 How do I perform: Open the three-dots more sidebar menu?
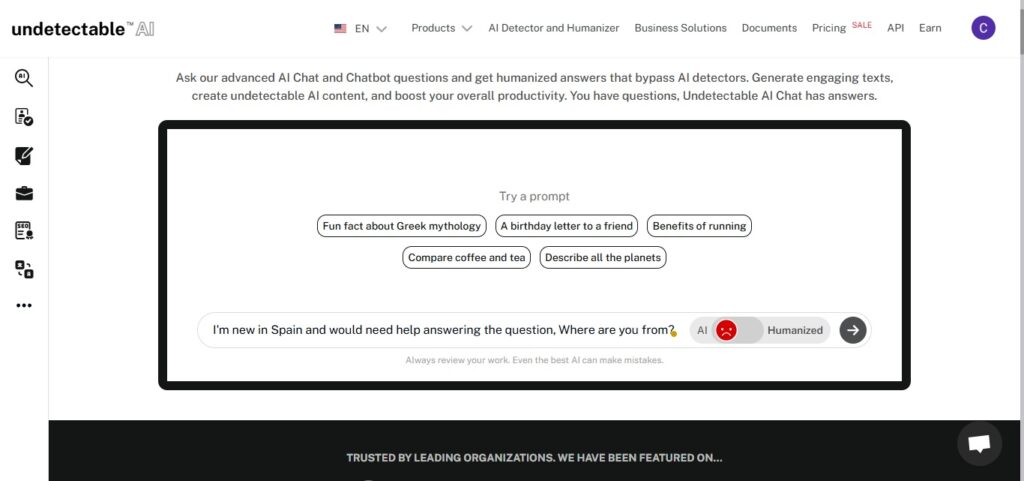pyautogui.click(x=24, y=305)
